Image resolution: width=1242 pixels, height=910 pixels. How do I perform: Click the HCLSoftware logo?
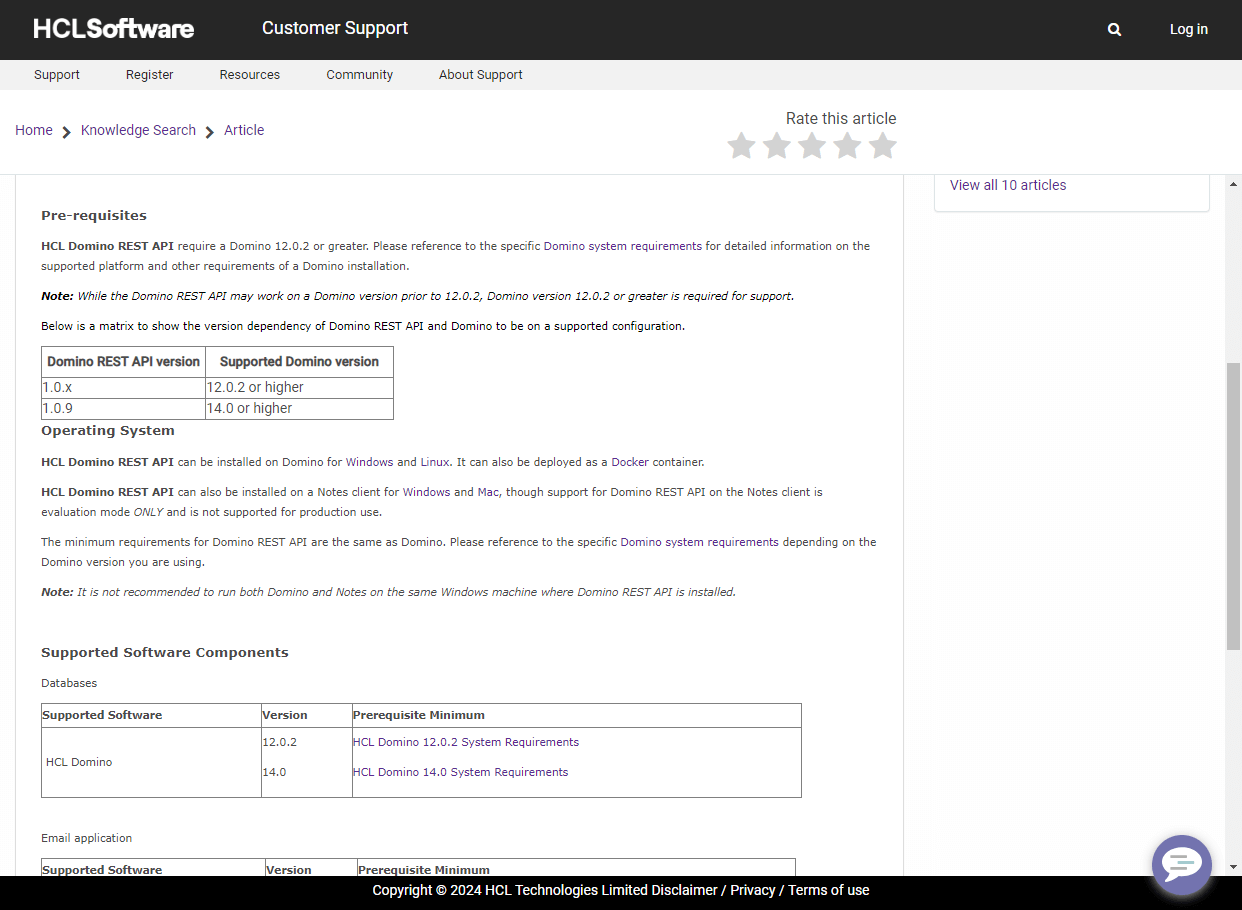pyautogui.click(x=114, y=29)
